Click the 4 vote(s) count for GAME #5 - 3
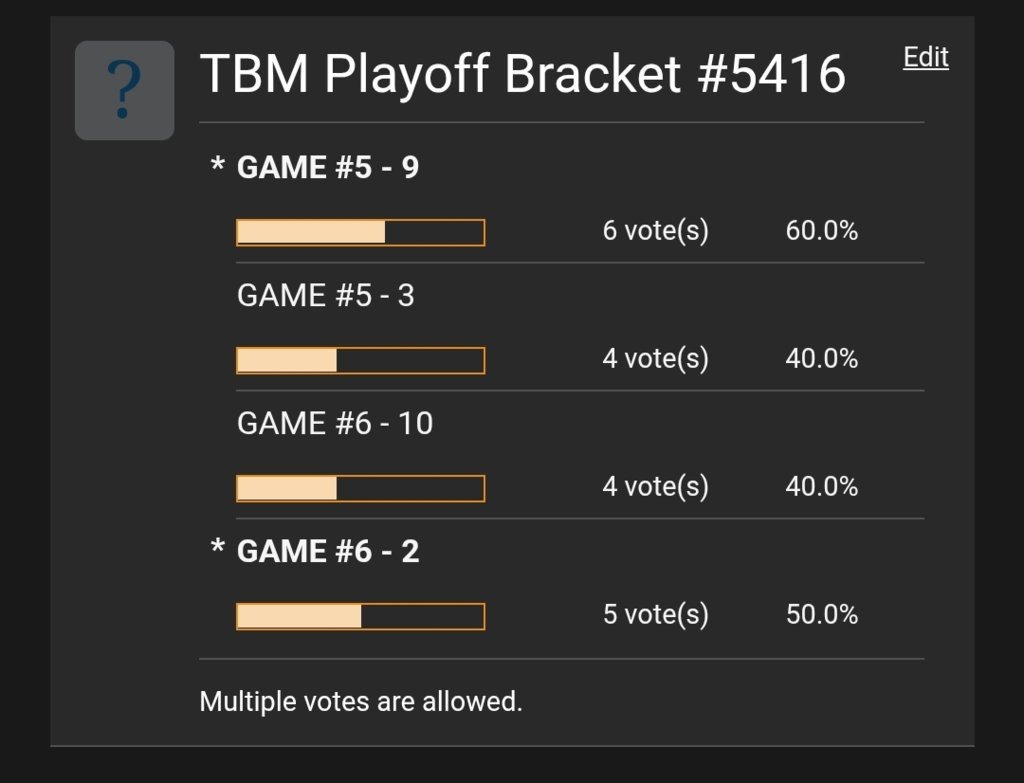The width and height of the screenshot is (1024, 783). [656, 359]
